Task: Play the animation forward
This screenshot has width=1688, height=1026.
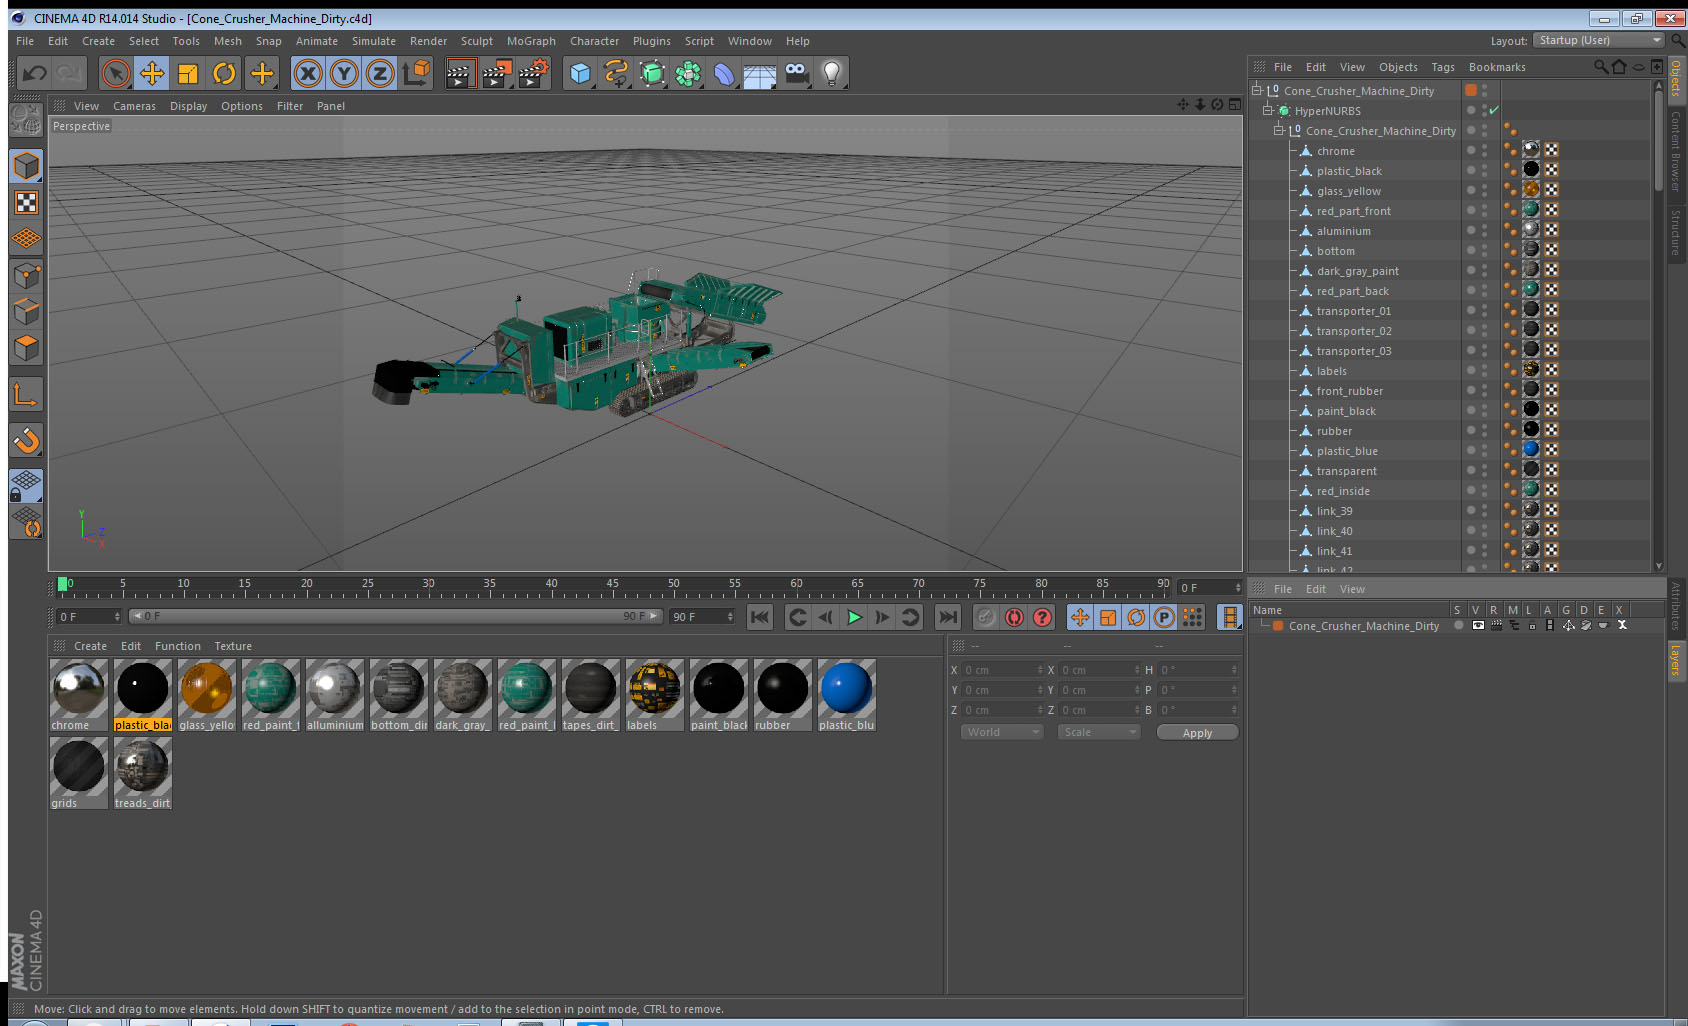Action: point(854,617)
